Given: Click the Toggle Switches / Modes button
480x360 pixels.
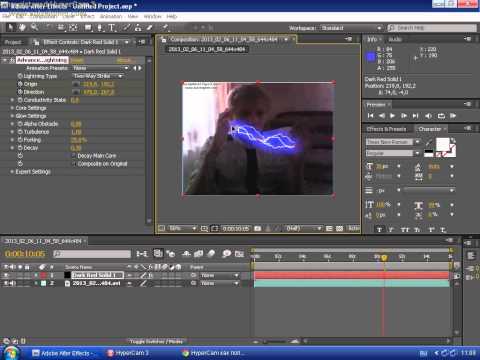Looking at the screenshot, I should click(x=156, y=341).
